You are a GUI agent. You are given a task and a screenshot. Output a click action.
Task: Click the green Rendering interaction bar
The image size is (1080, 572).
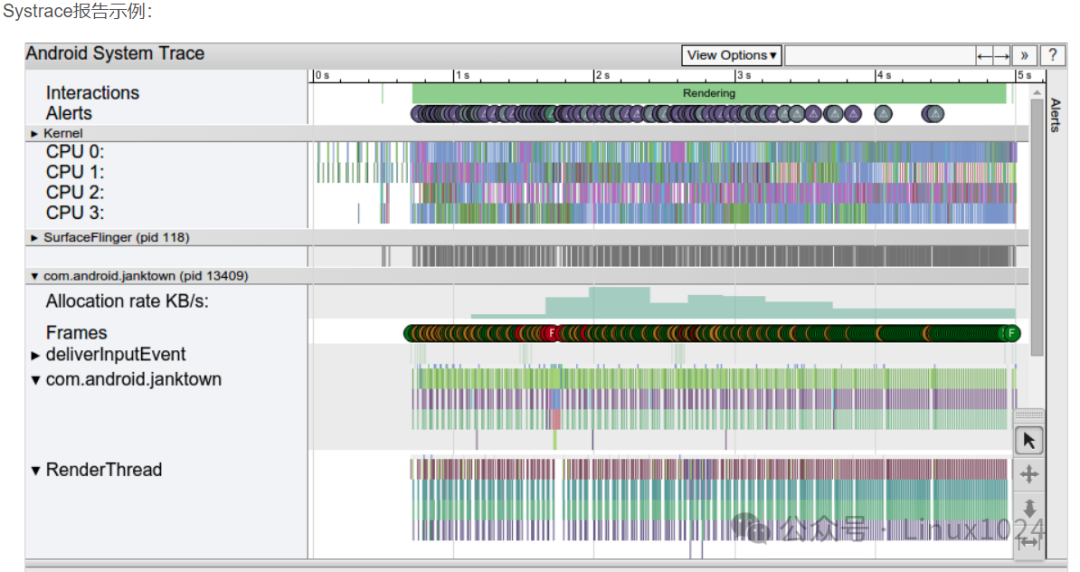[709, 93]
